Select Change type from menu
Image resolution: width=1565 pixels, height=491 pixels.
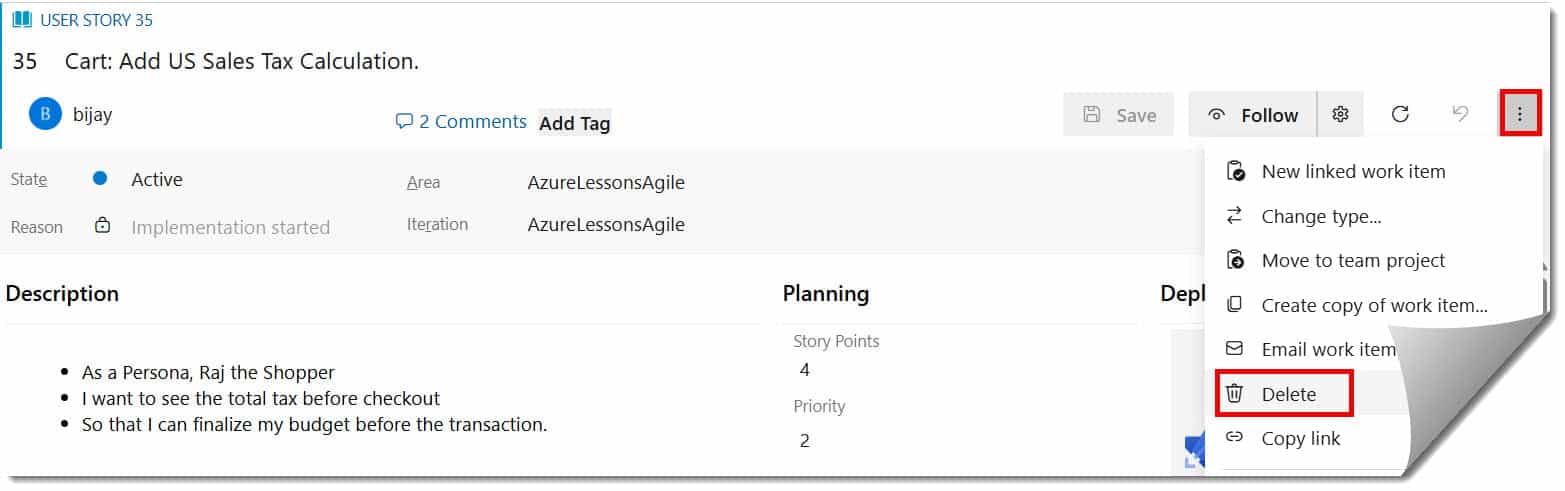pos(1321,216)
